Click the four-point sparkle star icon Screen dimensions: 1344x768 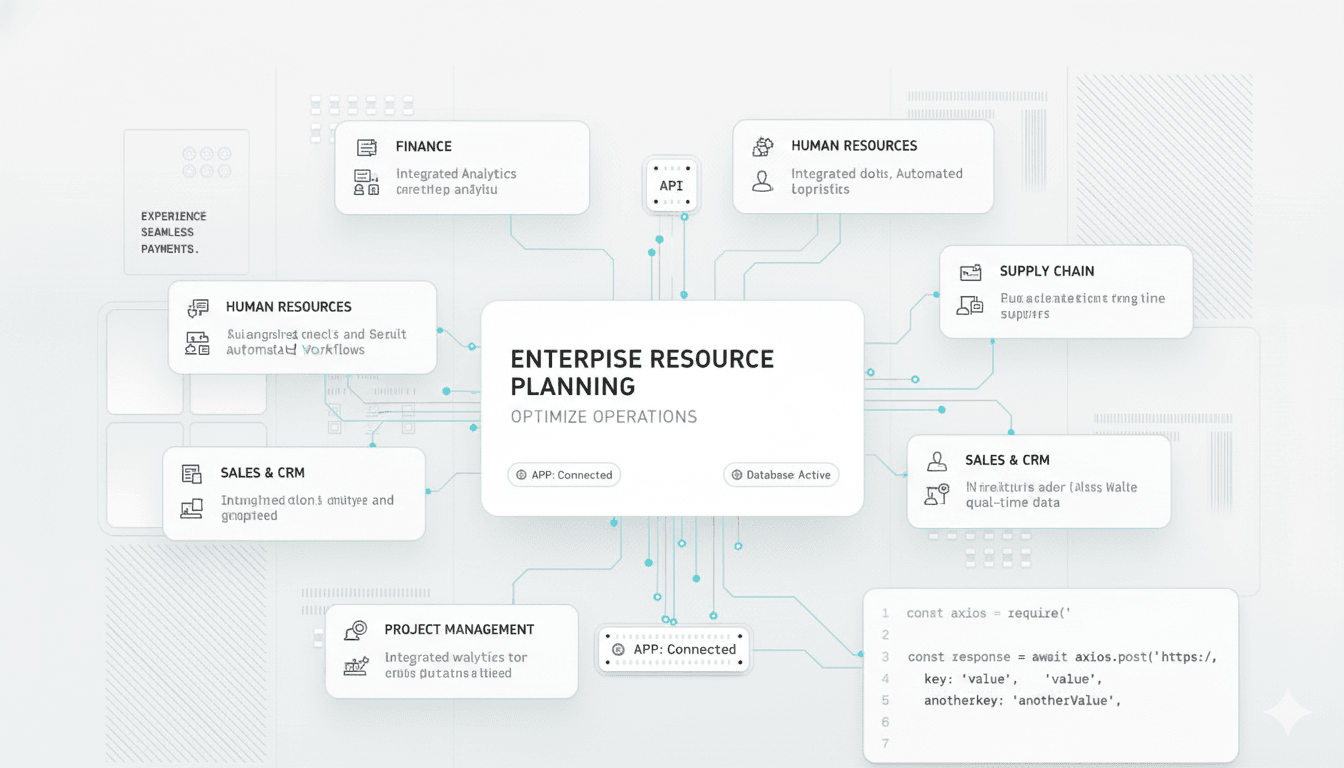(1287, 713)
